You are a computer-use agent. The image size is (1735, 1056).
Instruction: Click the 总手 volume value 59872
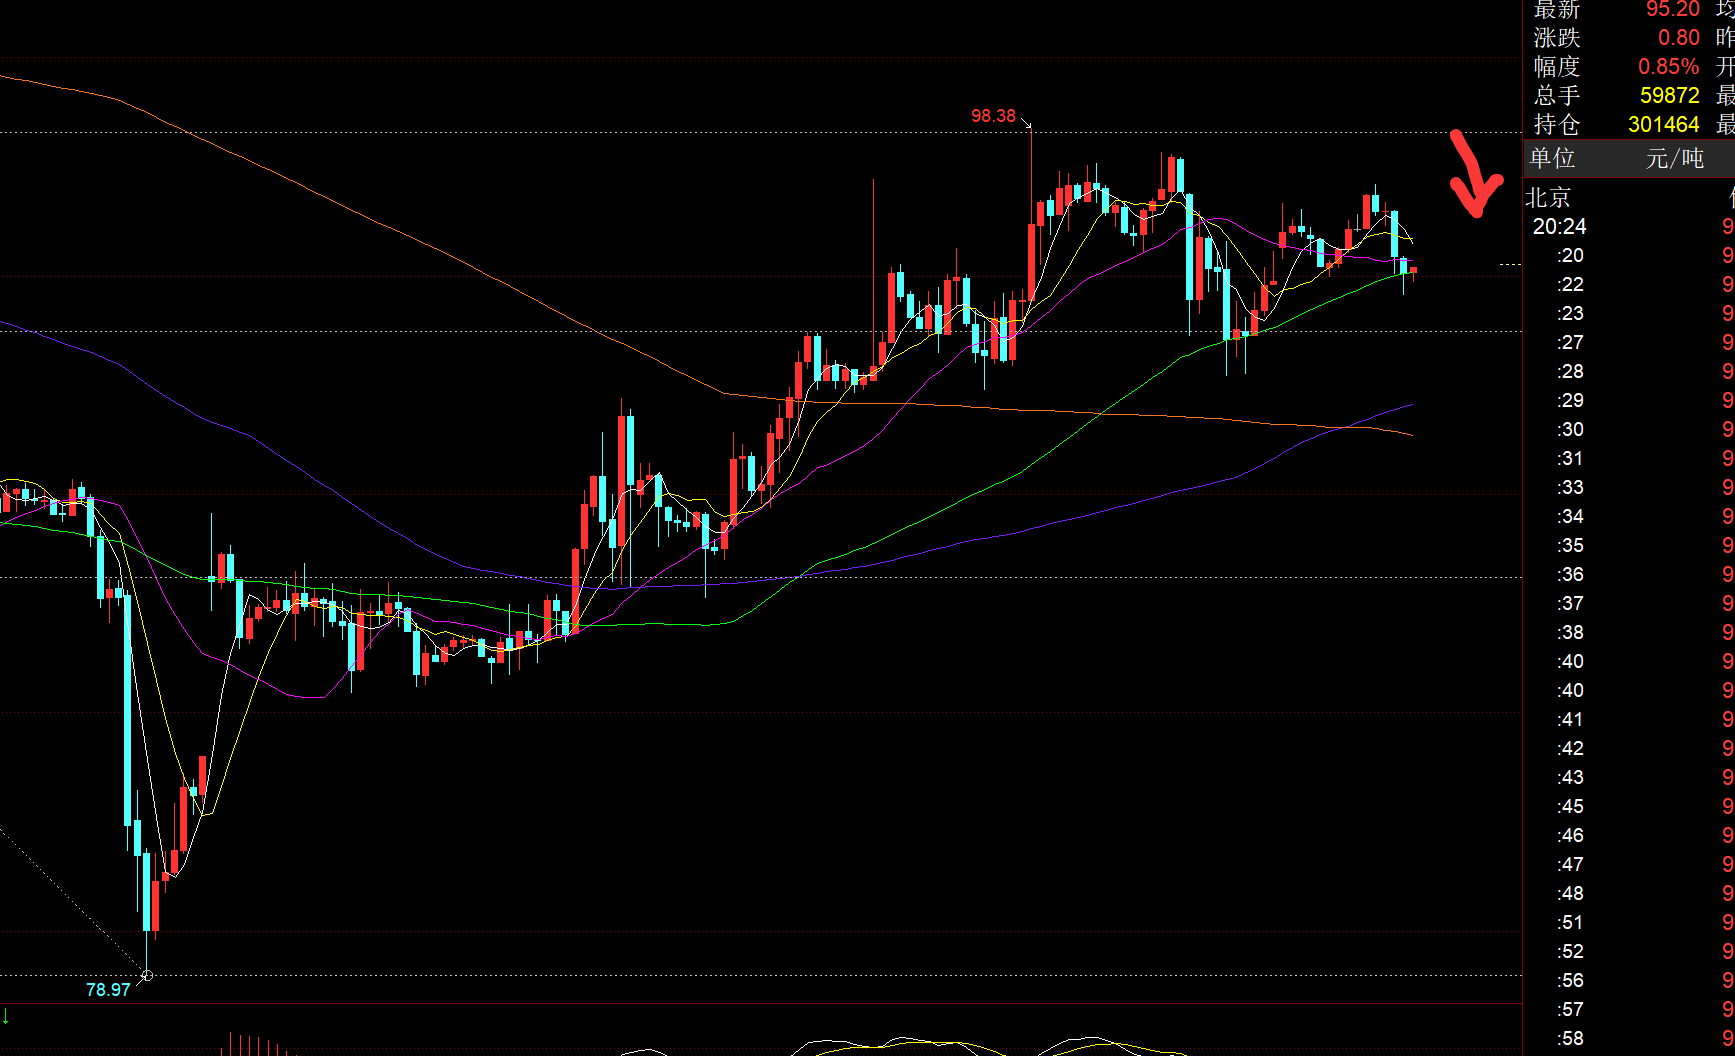[x=1669, y=96]
